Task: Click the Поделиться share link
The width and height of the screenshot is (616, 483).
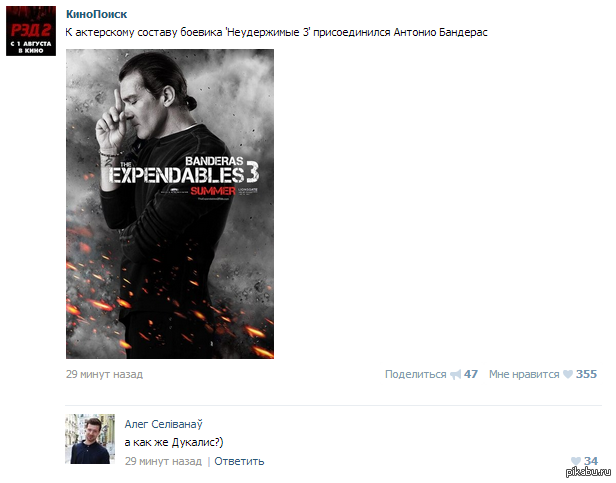Action: pos(415,374)
